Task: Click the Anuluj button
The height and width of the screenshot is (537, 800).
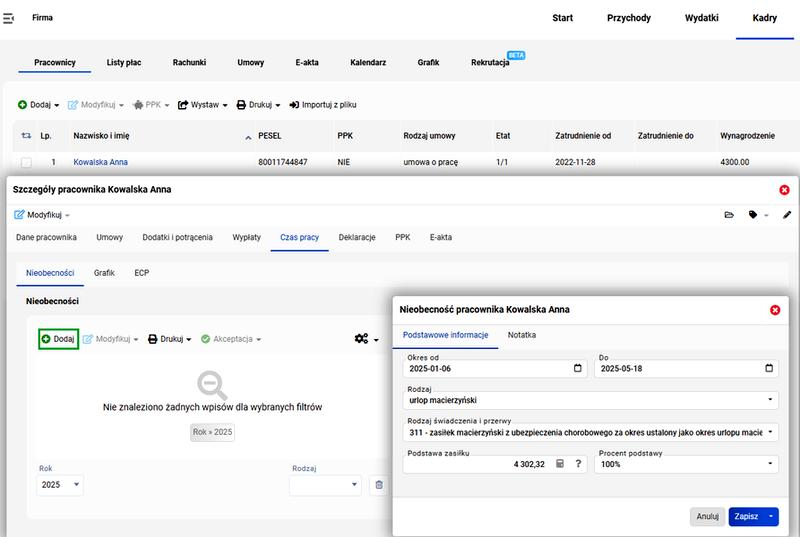Action: pos(707,516)
